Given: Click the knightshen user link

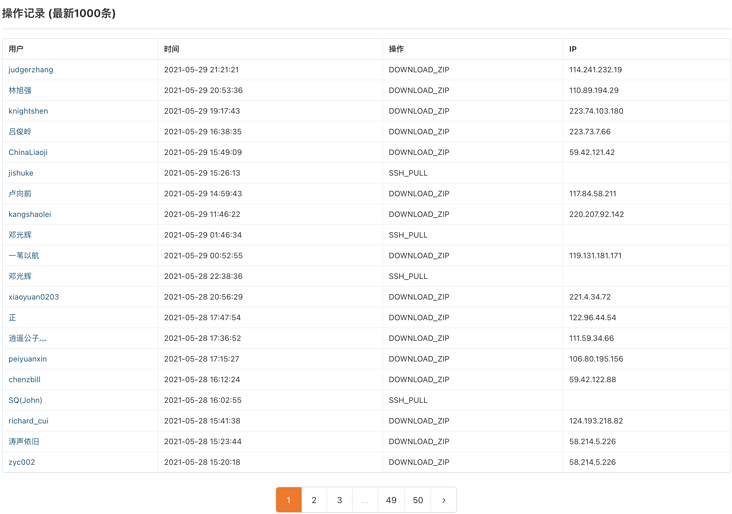Looking at the screenshot, I should coord(28,111).
